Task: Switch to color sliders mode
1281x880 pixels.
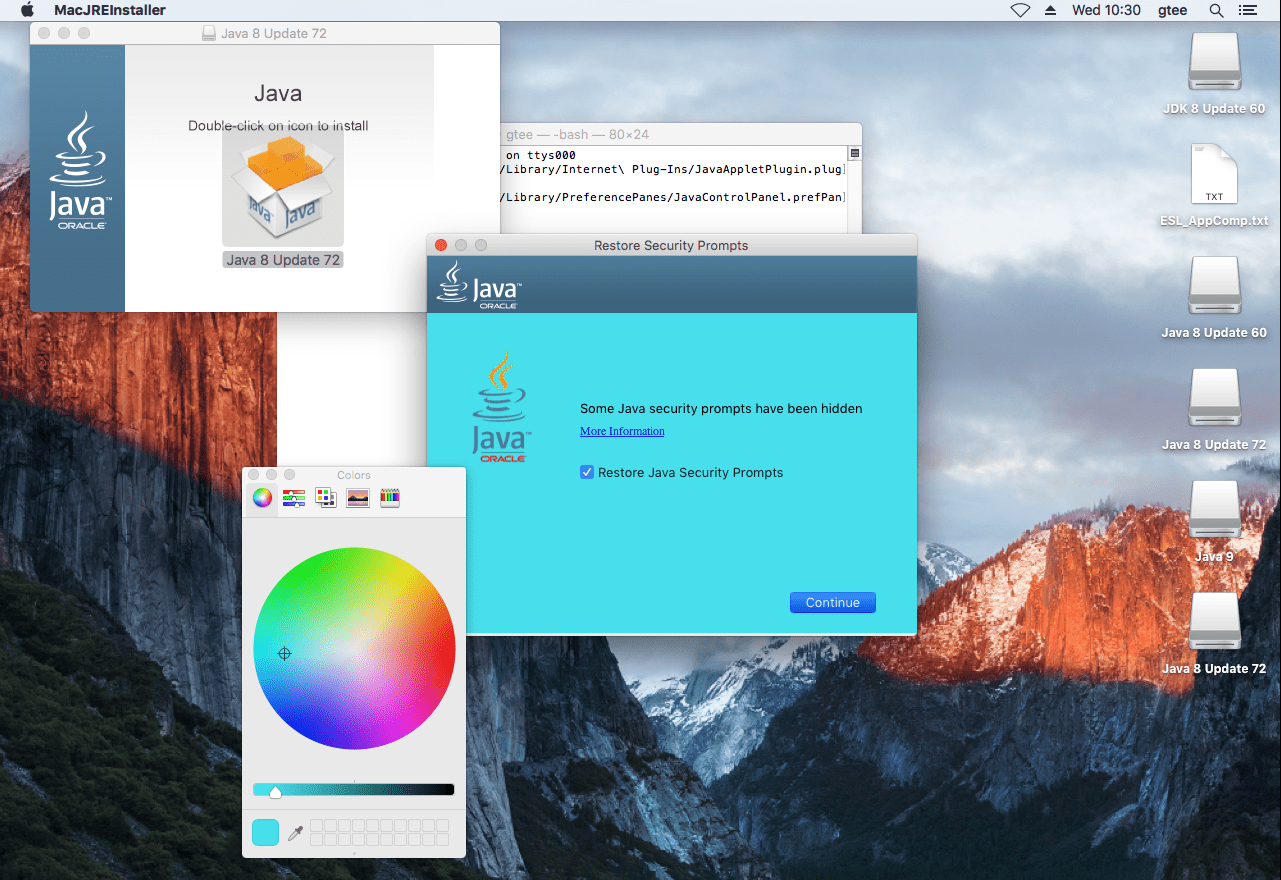Action: click(x=293, y=497)
